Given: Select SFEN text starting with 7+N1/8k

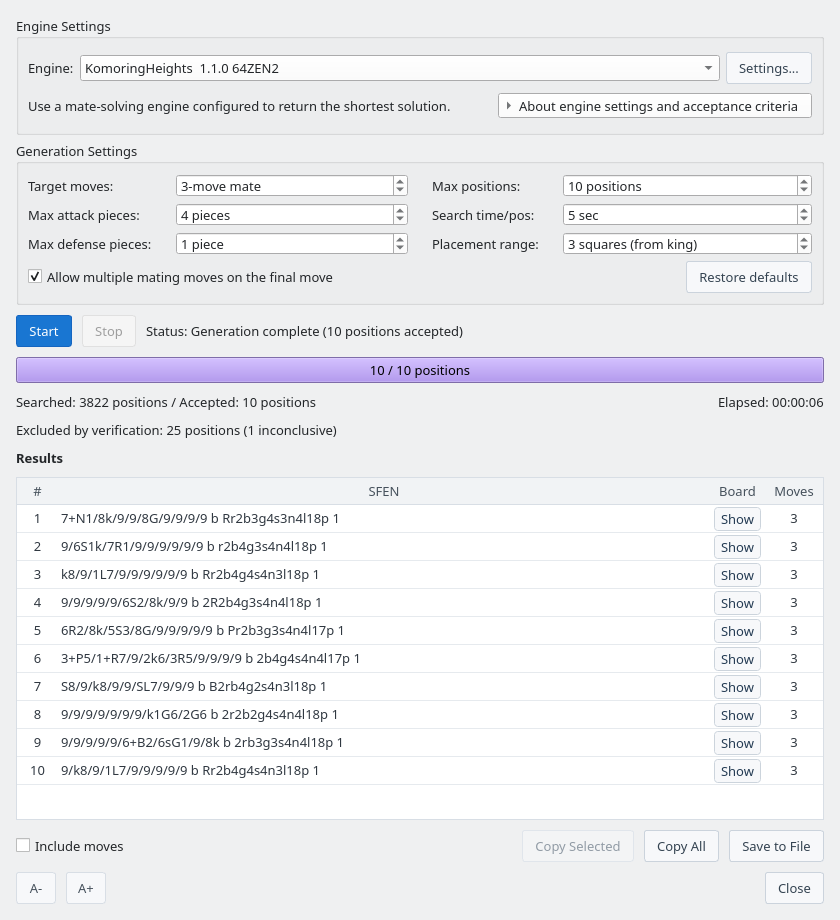Looking at the screenshot, I should tap(200, 519).
